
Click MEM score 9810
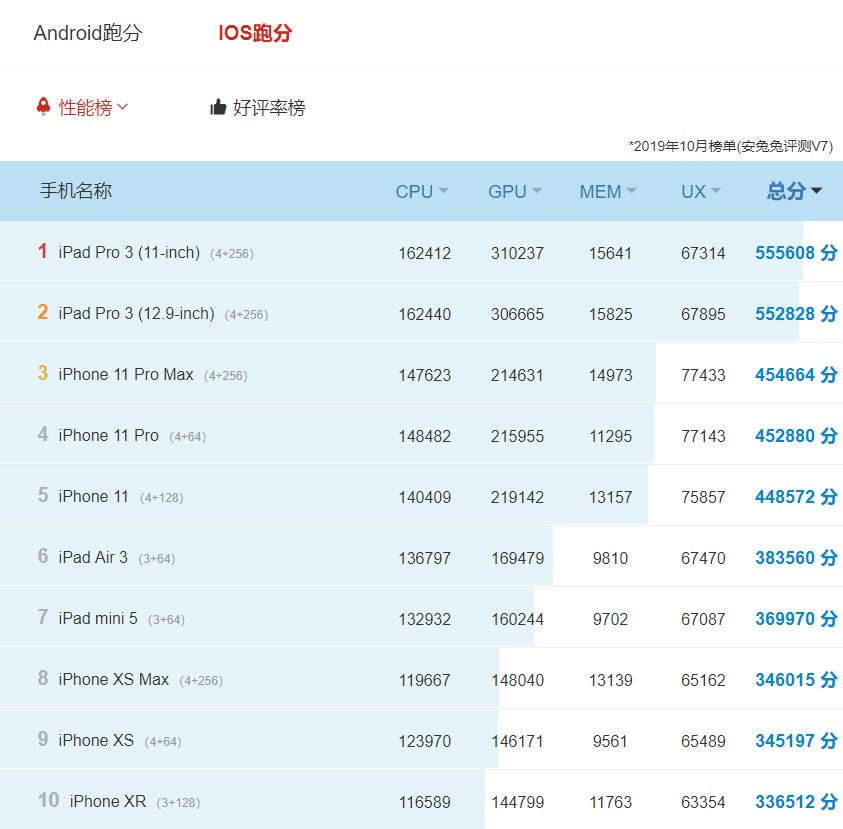click(610, 558)
